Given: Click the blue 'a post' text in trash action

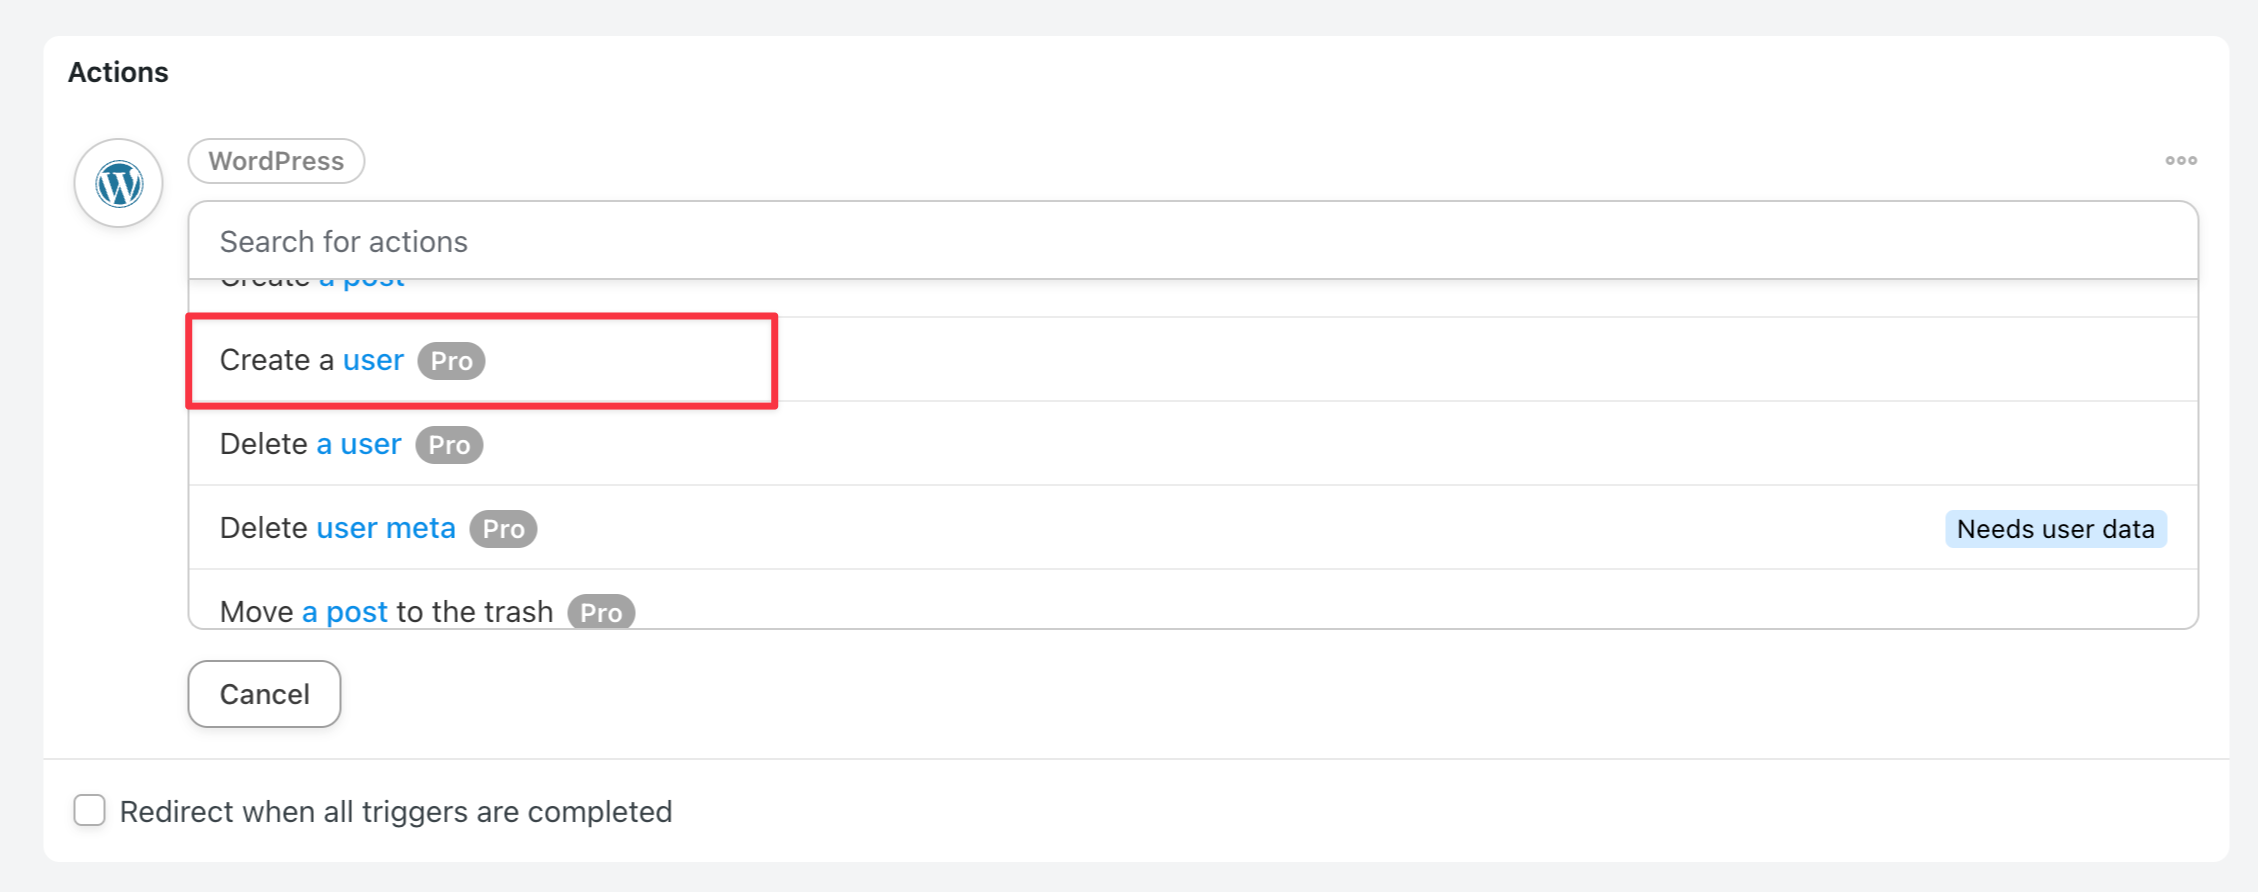Looking at the screenshot, I should point(345,612).
